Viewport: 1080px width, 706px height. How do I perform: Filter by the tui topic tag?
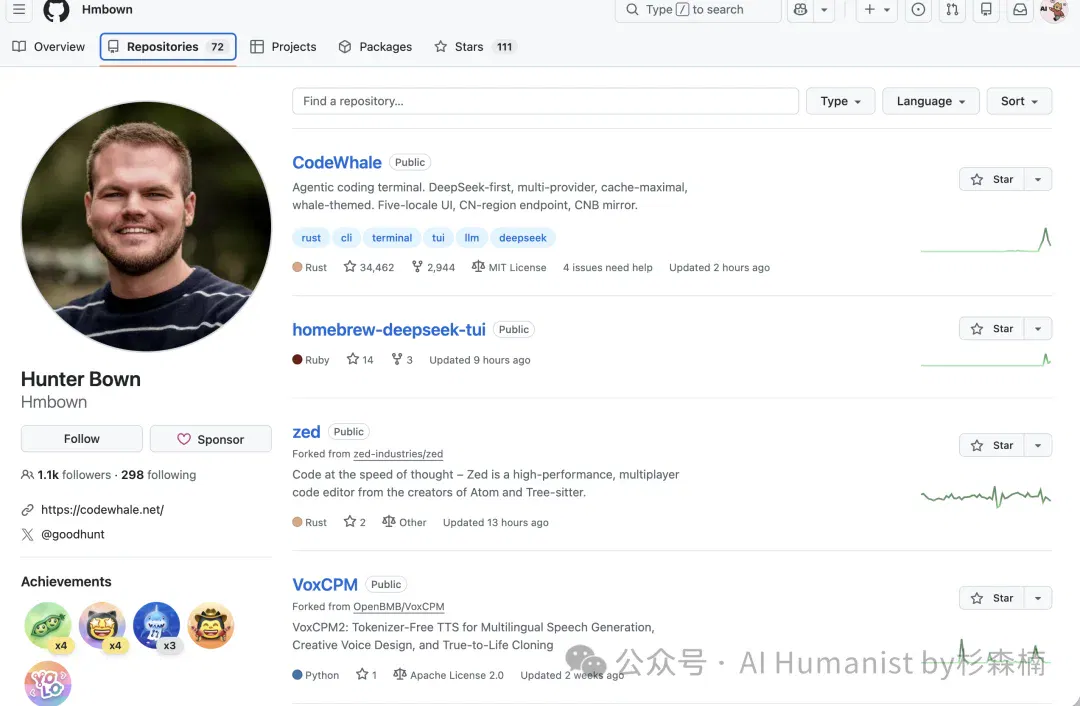pos(438,238)
